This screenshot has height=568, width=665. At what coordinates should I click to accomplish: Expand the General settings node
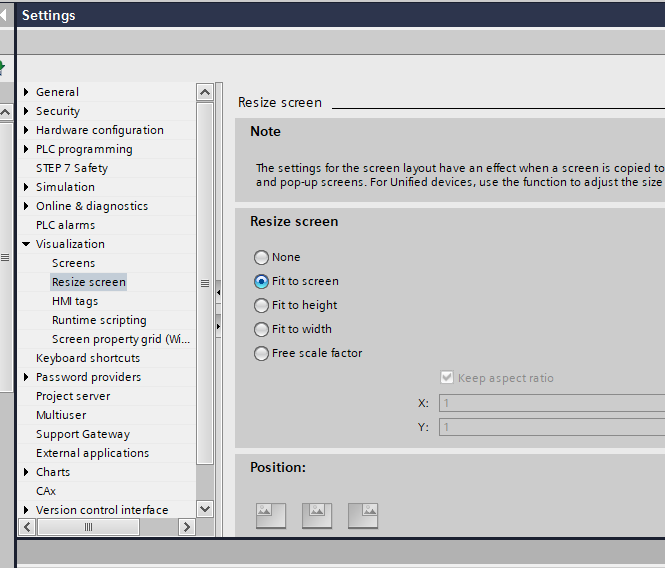pos(26,92)
